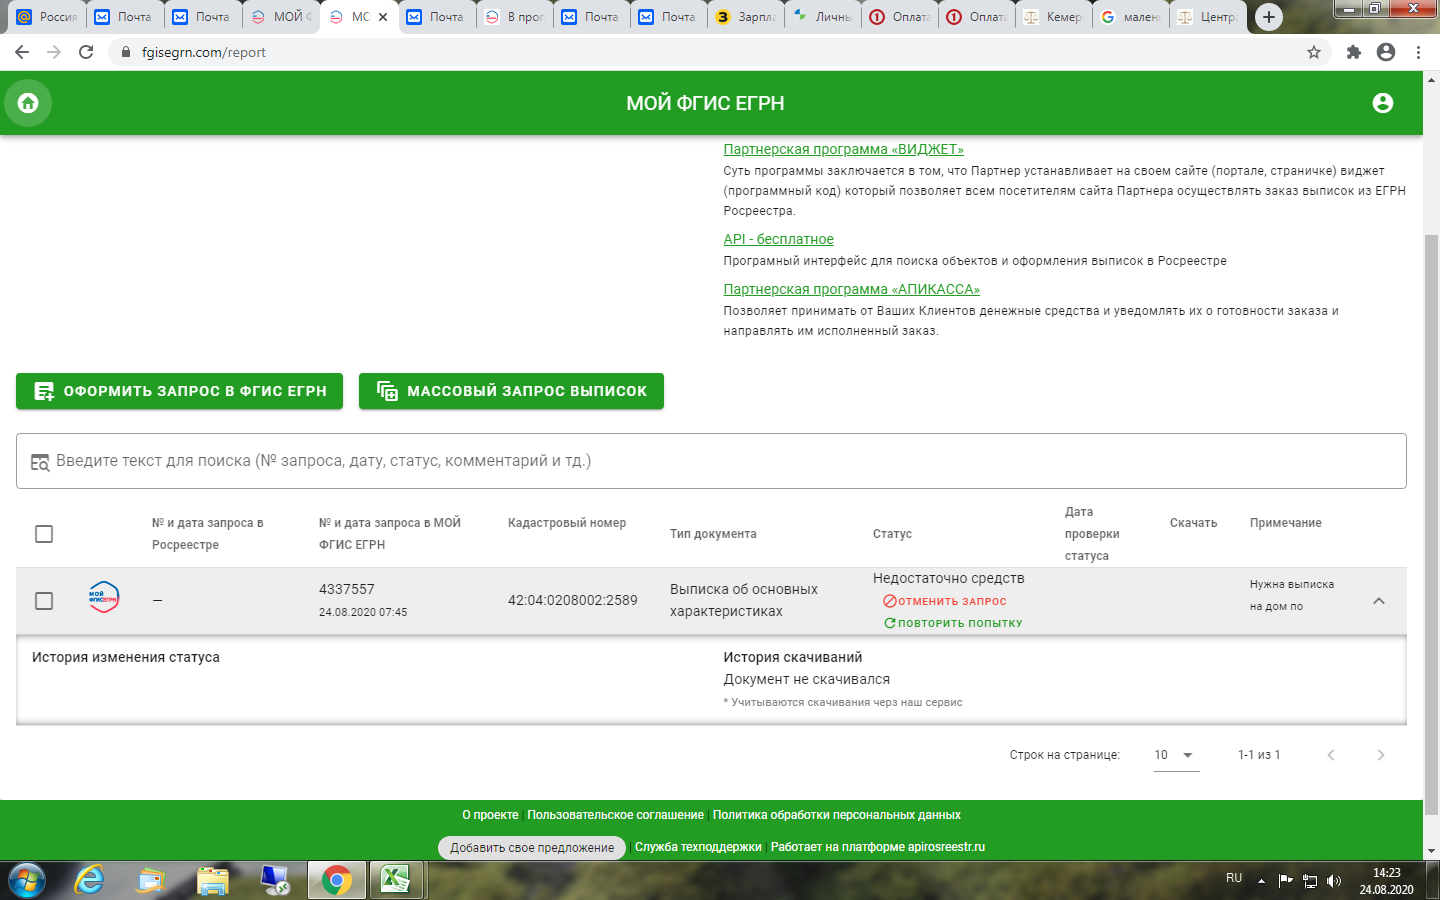This screenshot has width=1440, height=900.
Task: Click МАССОВЫЙ ЗАПРОС ВЫПИСОК button
Action: click(511, 391)
